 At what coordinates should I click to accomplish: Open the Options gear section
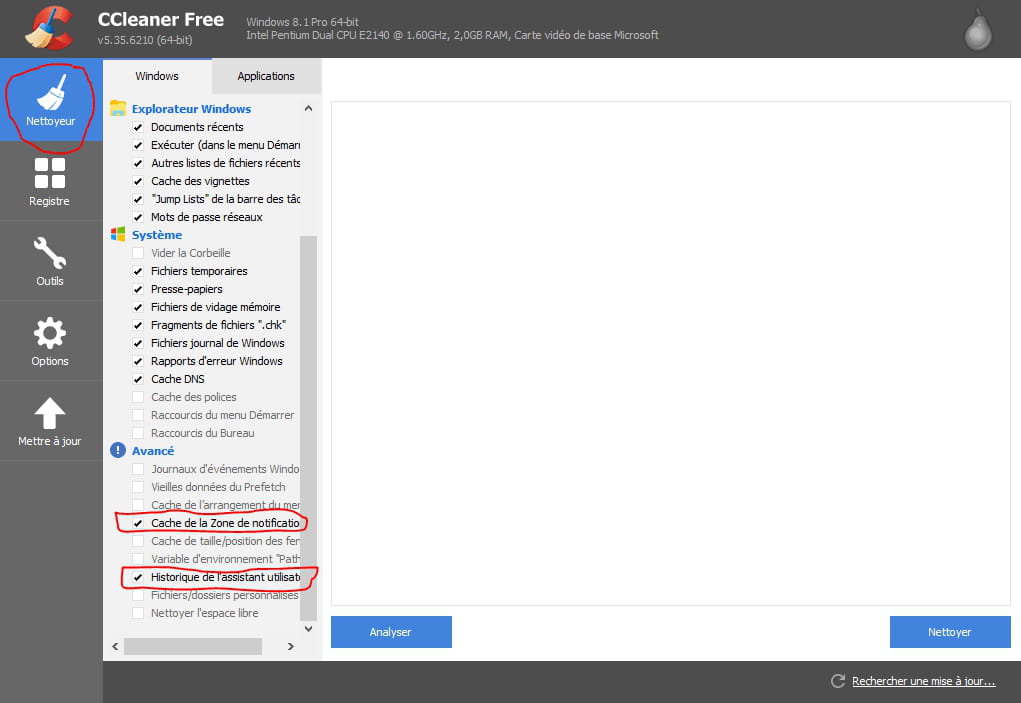pos(51,341)
